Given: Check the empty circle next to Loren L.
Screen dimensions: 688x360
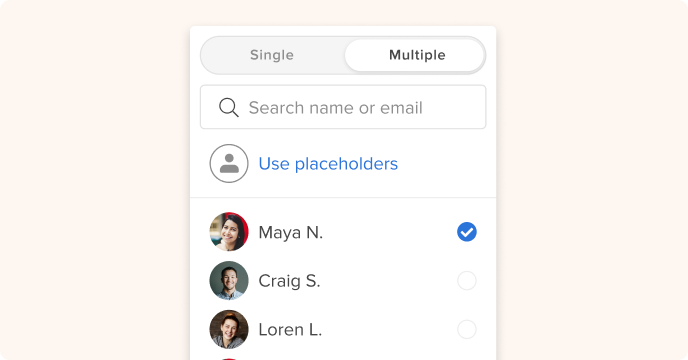Looking at the screenshot, I should 467,329.
